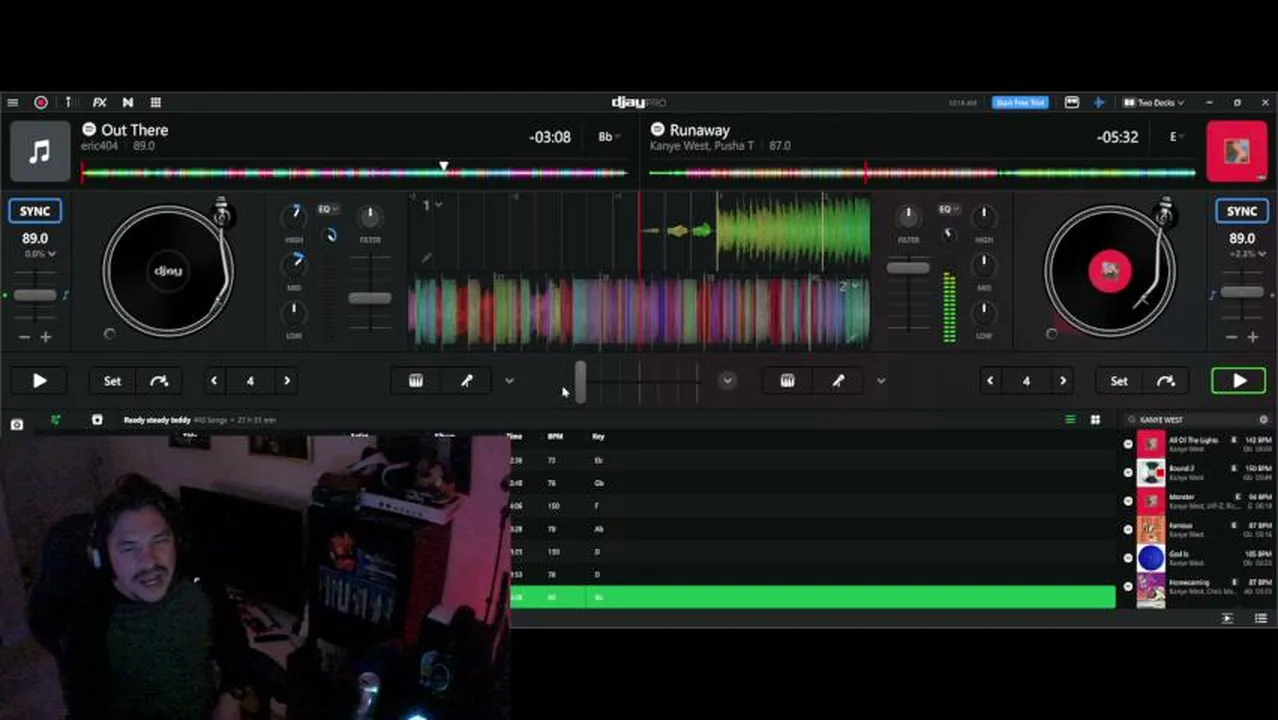This screenshot has height=720, width=1278.
Task: Switch library to grid view
Action: tap(1095, 420)
